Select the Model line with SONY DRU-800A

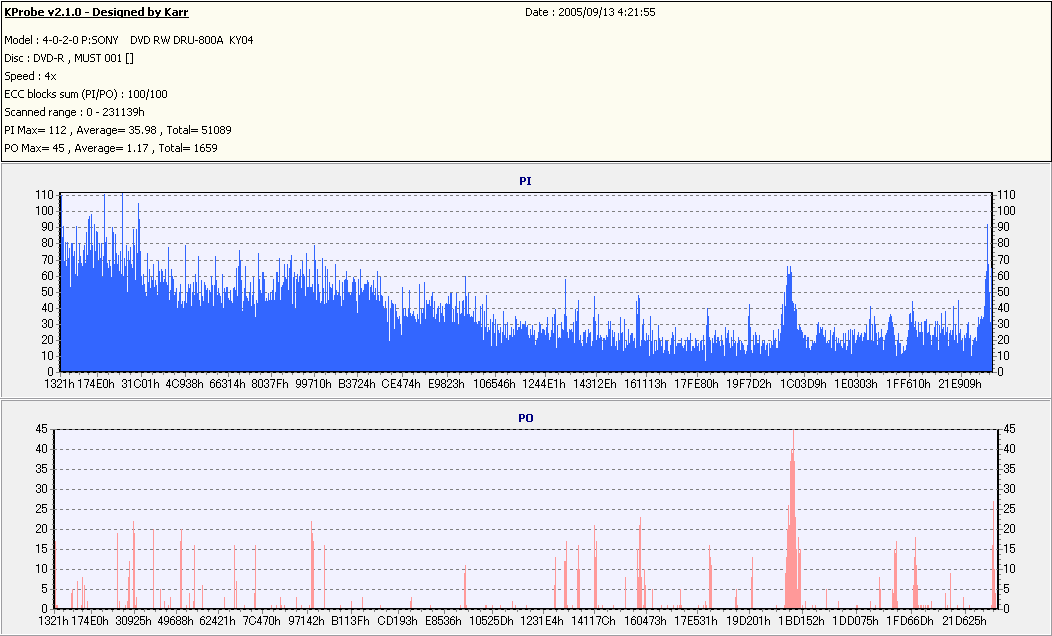coord(129,40)
